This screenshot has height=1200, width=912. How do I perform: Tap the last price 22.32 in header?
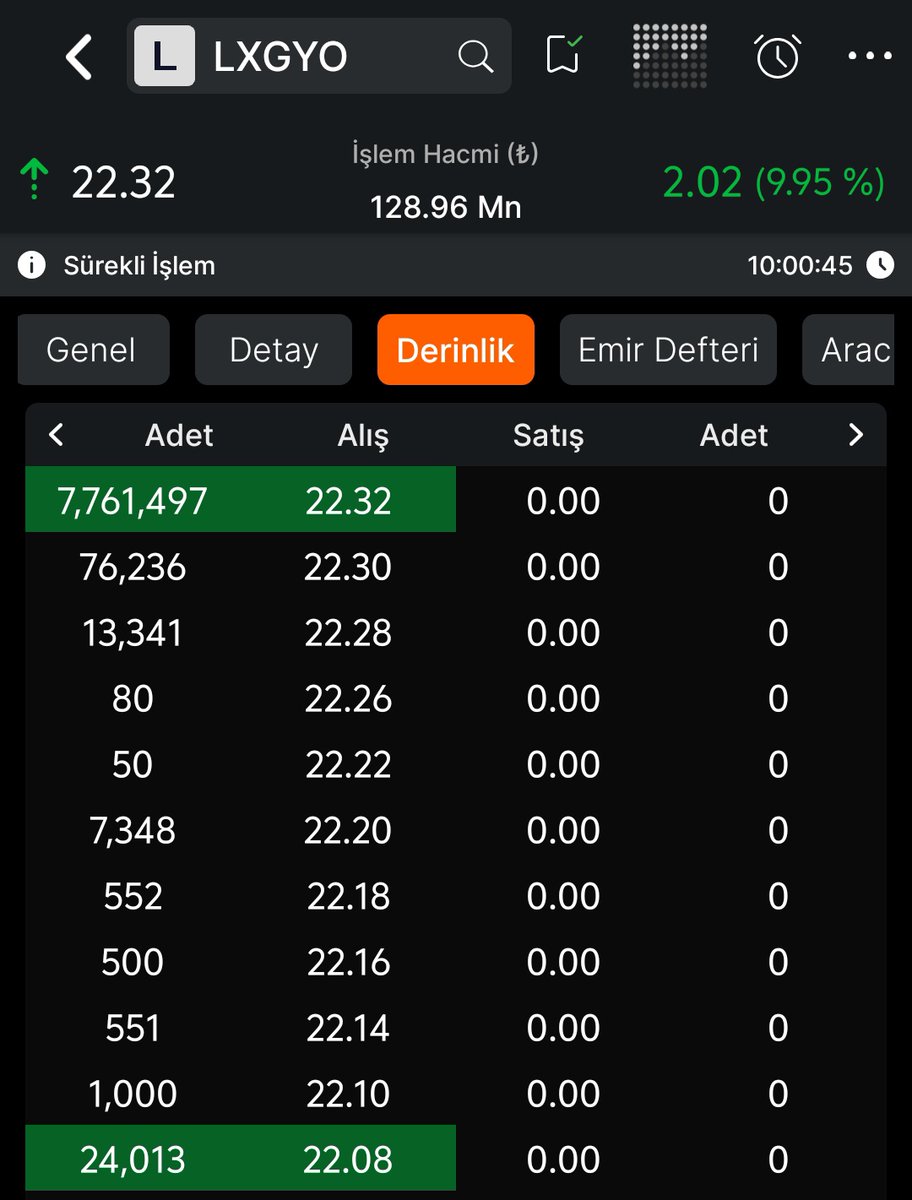[x=123, y=182]
